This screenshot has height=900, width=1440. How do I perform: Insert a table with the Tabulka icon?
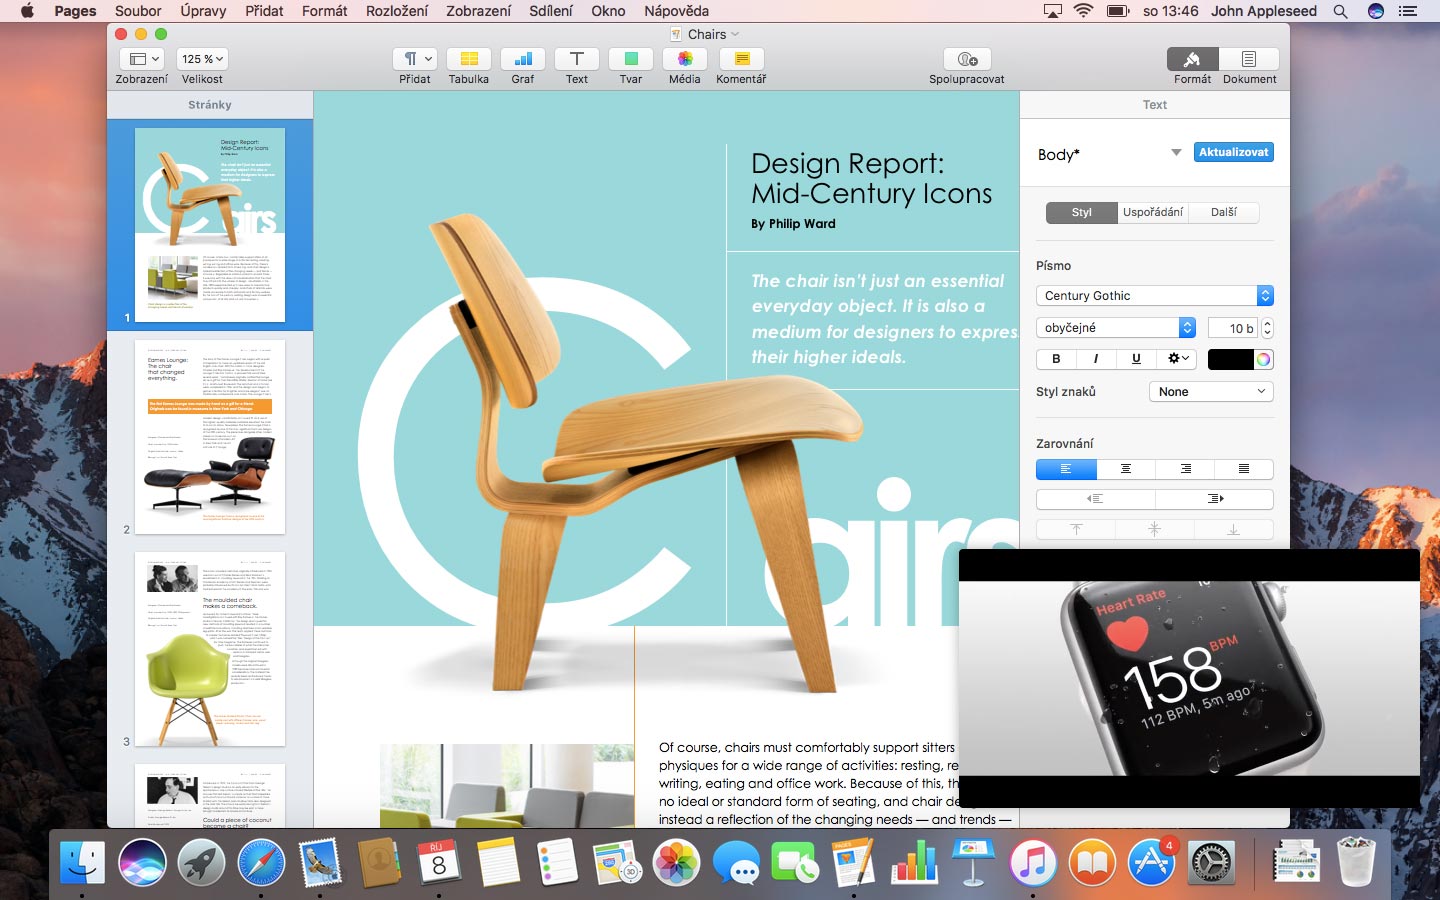click(x=469, y=59)
